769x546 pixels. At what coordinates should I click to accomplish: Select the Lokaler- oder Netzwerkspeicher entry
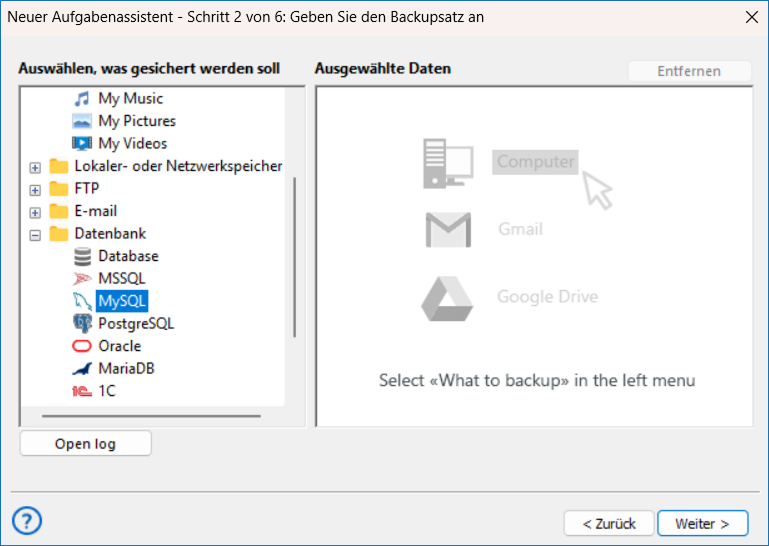click(x=178, y=166)
